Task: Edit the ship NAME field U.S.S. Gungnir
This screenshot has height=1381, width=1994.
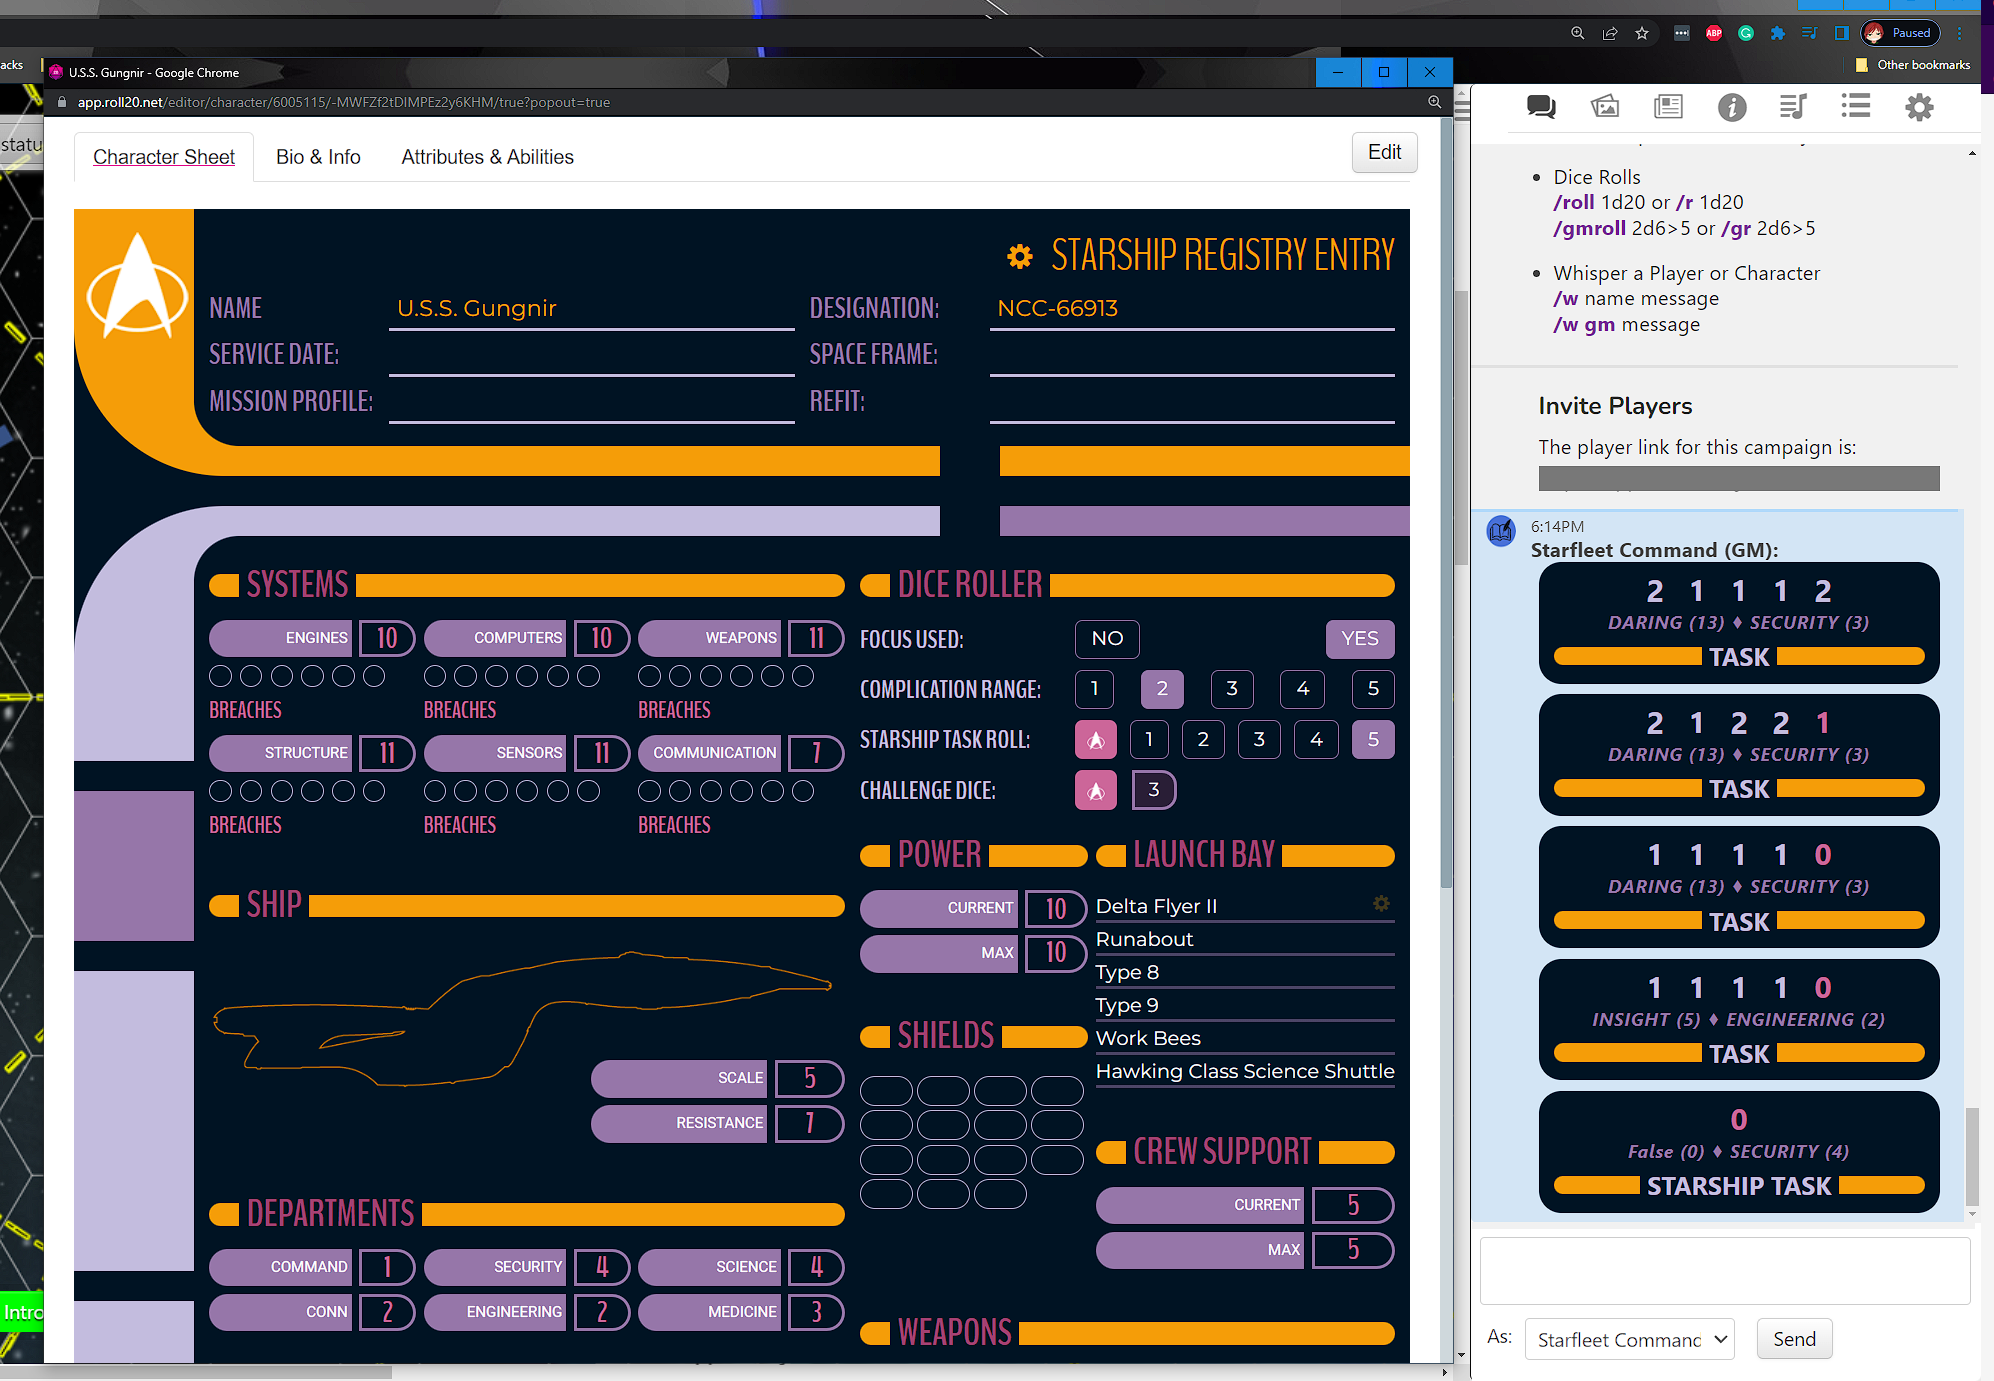Action: click(x=592, y=309)
